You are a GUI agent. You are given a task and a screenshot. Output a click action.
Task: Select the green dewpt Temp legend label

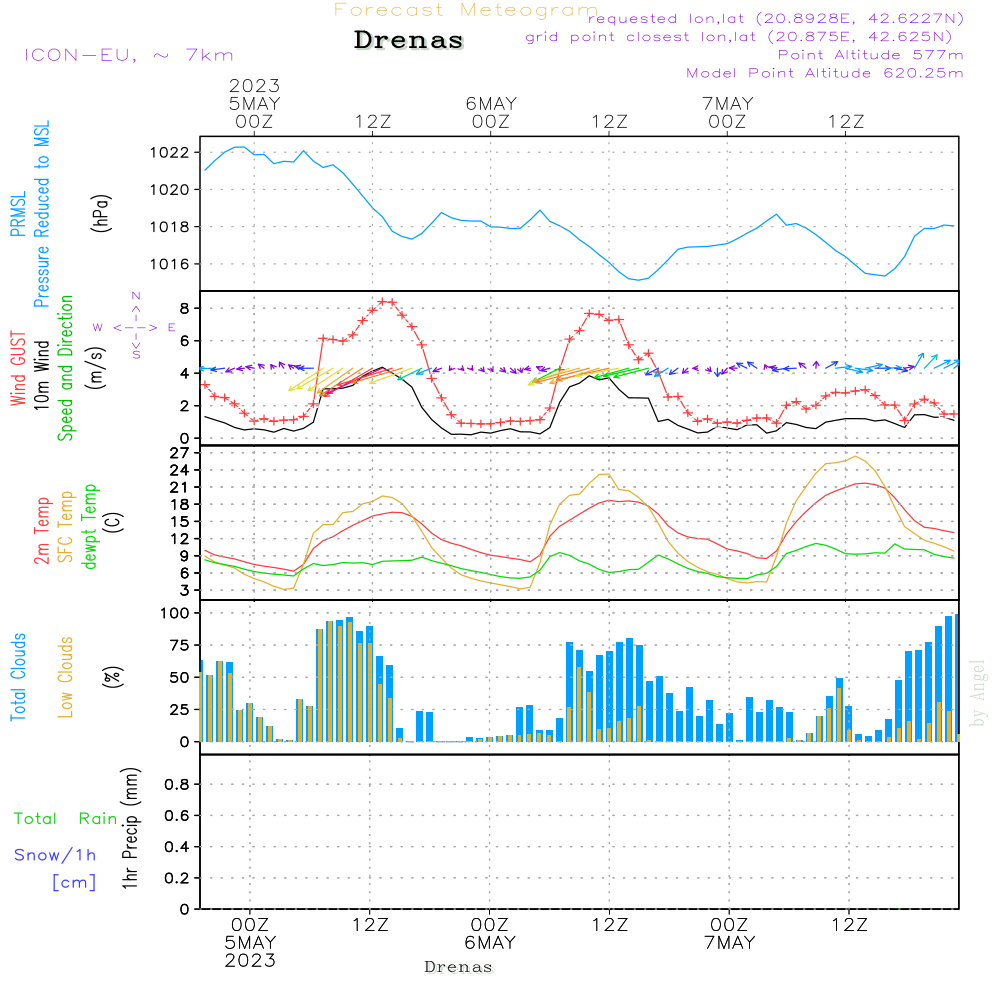tap(91, 527)
